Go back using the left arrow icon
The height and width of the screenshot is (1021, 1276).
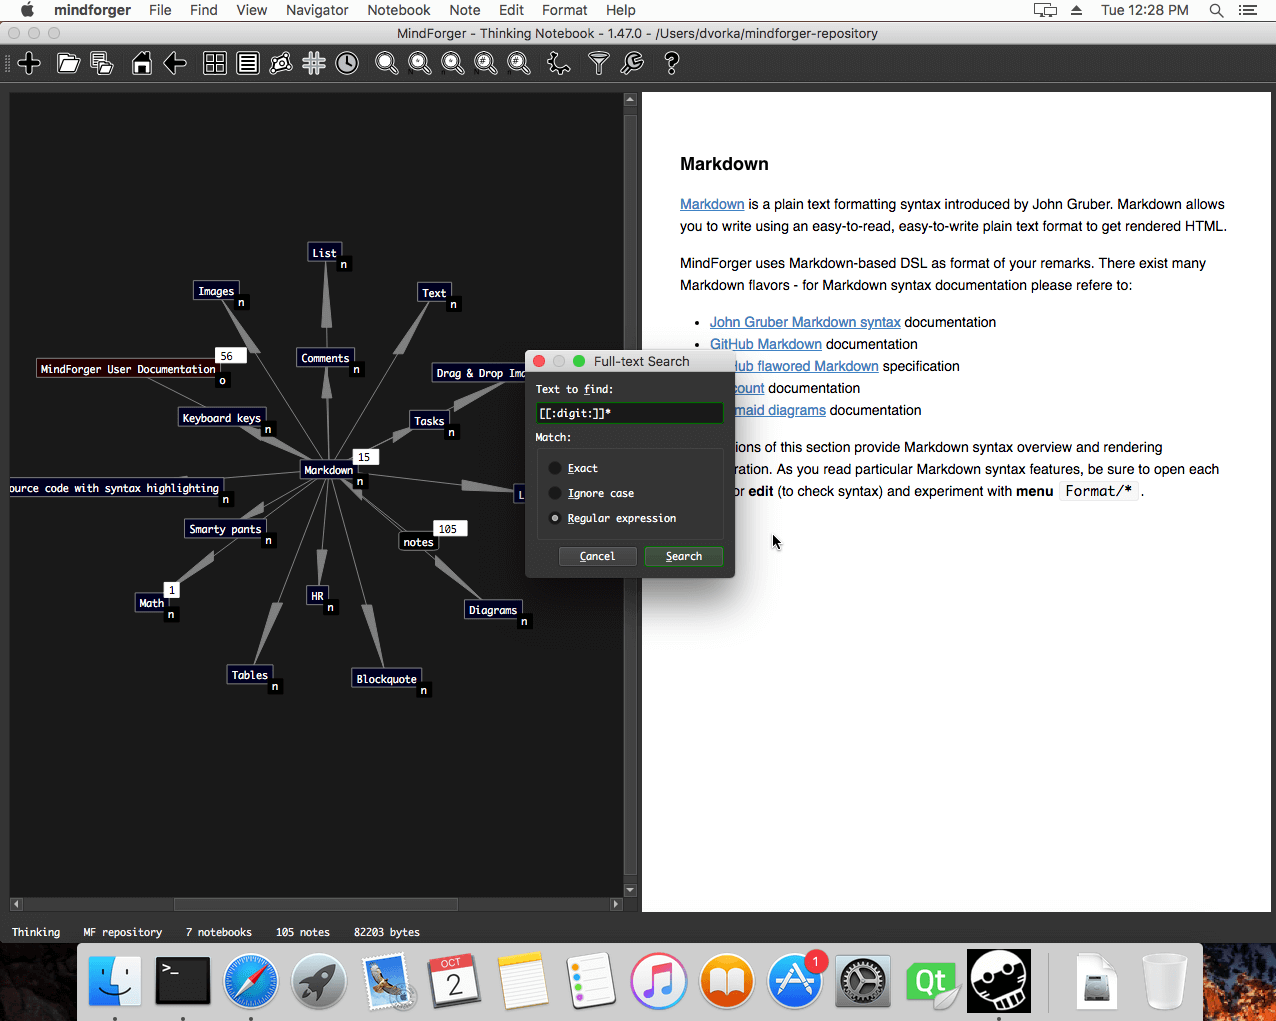[x=175, y=64]
